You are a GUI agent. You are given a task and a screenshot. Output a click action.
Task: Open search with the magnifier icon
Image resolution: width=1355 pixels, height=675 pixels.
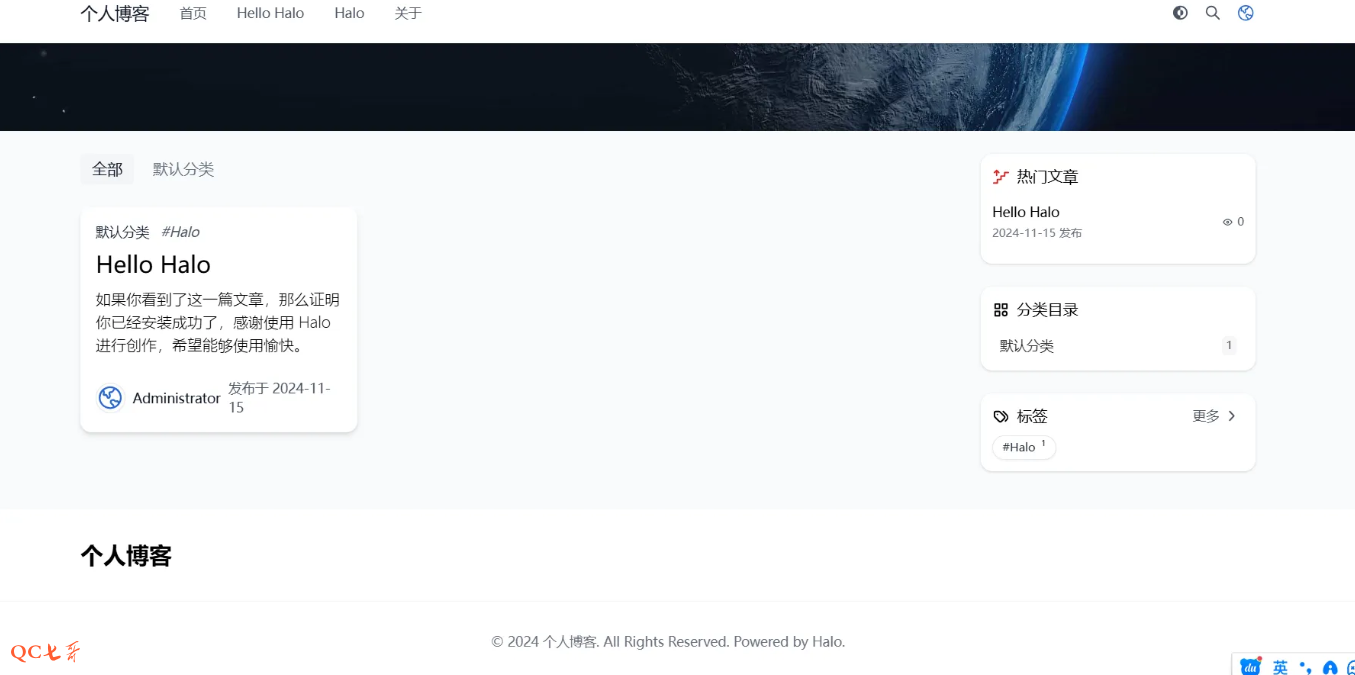1212,13
